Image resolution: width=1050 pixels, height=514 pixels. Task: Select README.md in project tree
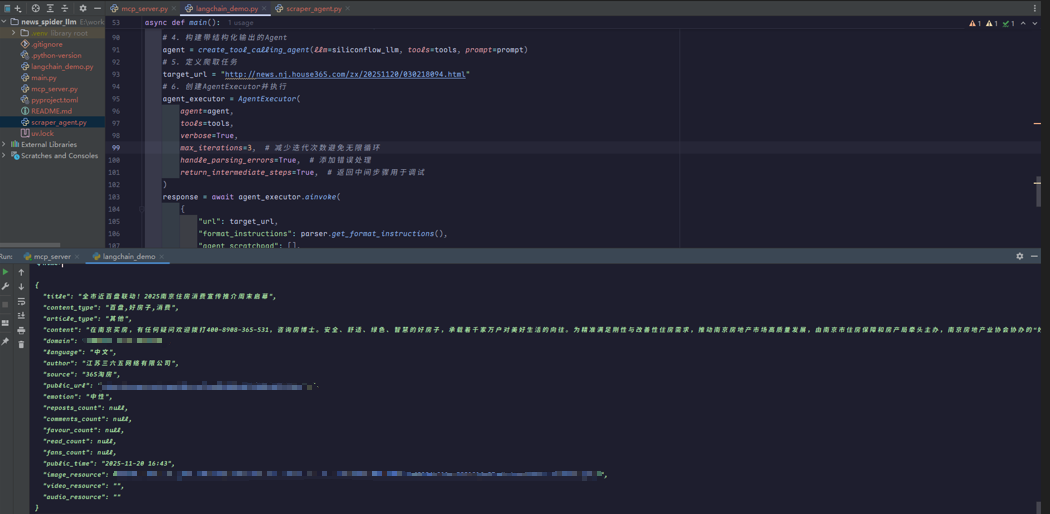point(51,111)
